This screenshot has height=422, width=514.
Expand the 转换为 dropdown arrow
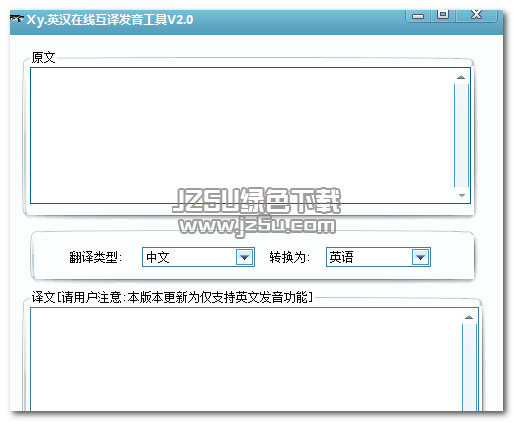[420, 257]
